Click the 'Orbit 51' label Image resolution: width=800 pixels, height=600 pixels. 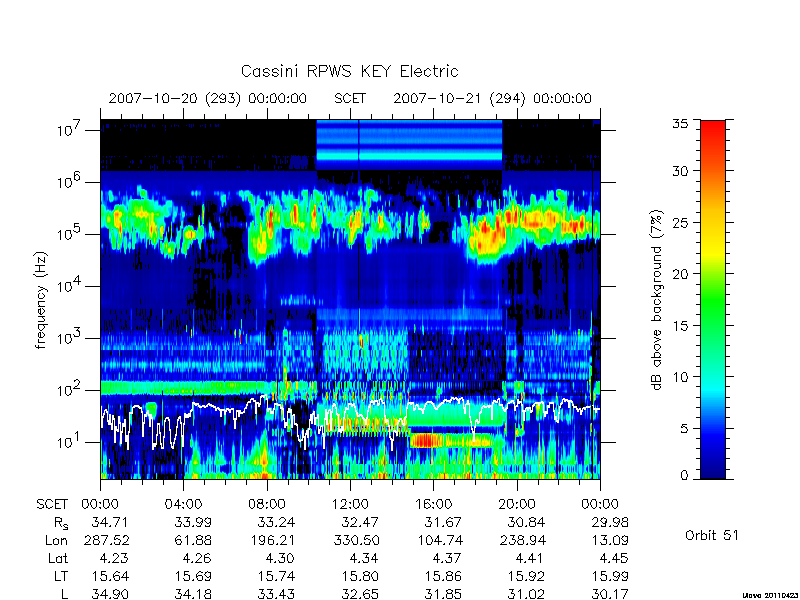pyautogui.click(x=712, y=536)
